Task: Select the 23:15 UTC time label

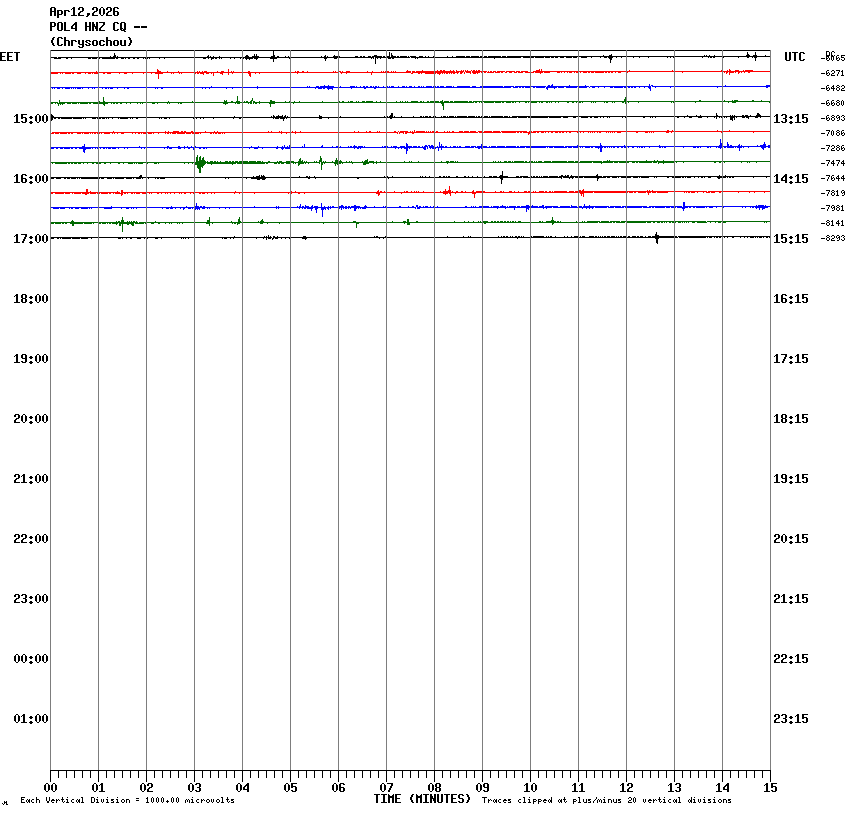Action: coord(791,719)
